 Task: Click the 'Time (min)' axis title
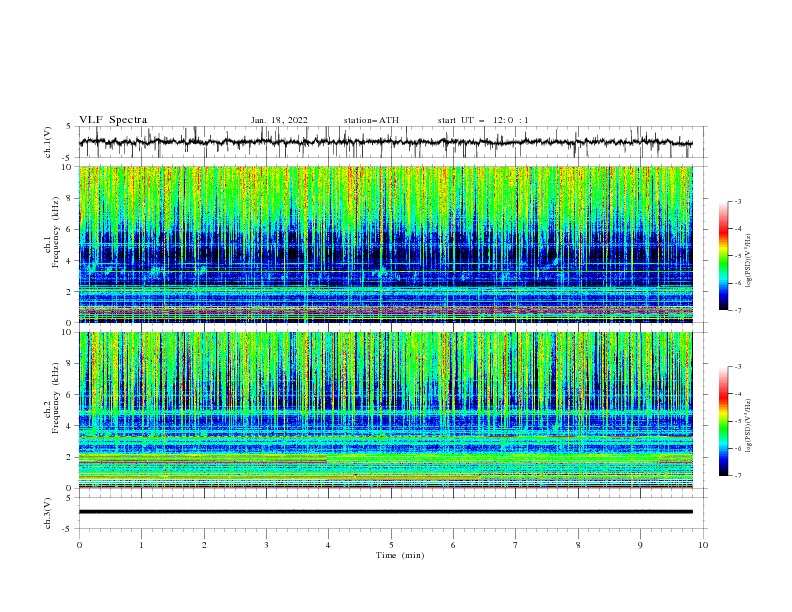[400, 555]
